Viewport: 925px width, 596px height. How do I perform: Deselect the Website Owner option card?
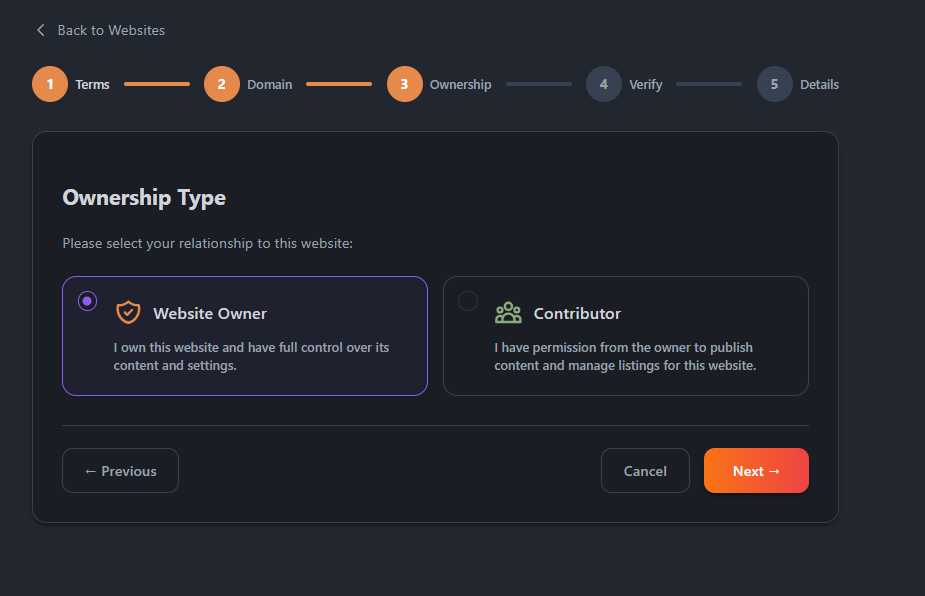pos(245,336)
